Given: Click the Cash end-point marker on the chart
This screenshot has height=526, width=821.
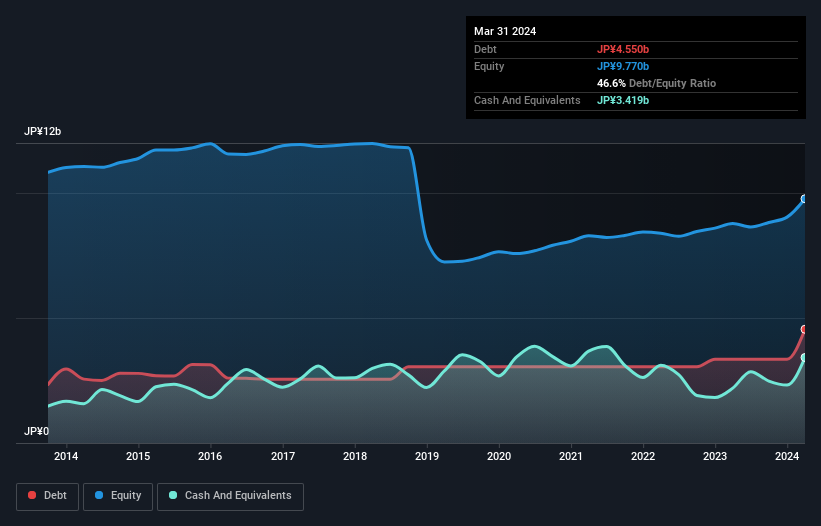Looking at the screenshot, I should coord(805,357).
